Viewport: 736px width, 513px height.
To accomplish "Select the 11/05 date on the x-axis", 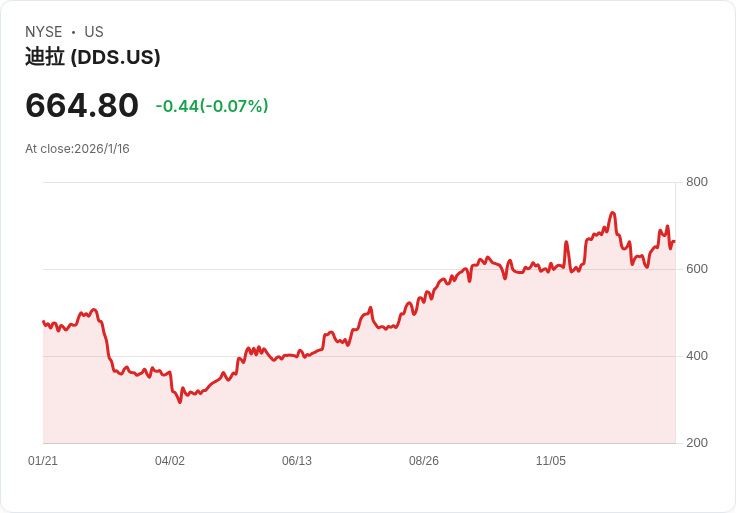I will click(x=551, y=461).
